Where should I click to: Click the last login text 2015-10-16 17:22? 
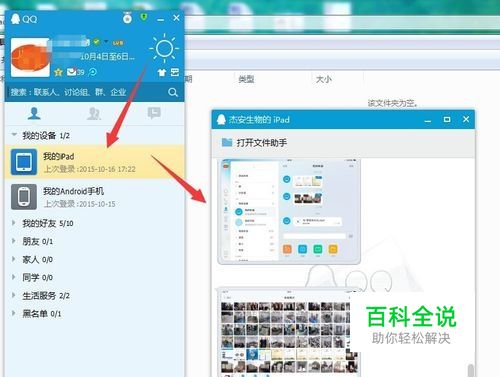click(89, 169)
